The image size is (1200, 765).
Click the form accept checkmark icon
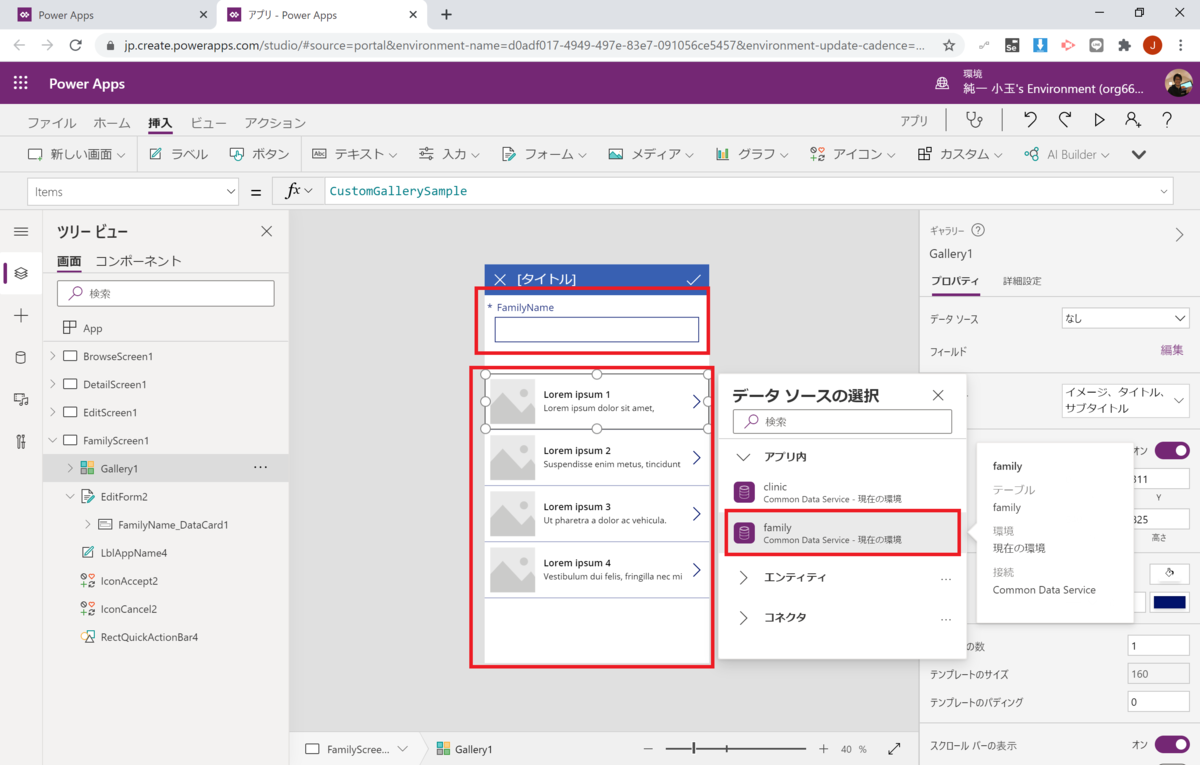693,279
